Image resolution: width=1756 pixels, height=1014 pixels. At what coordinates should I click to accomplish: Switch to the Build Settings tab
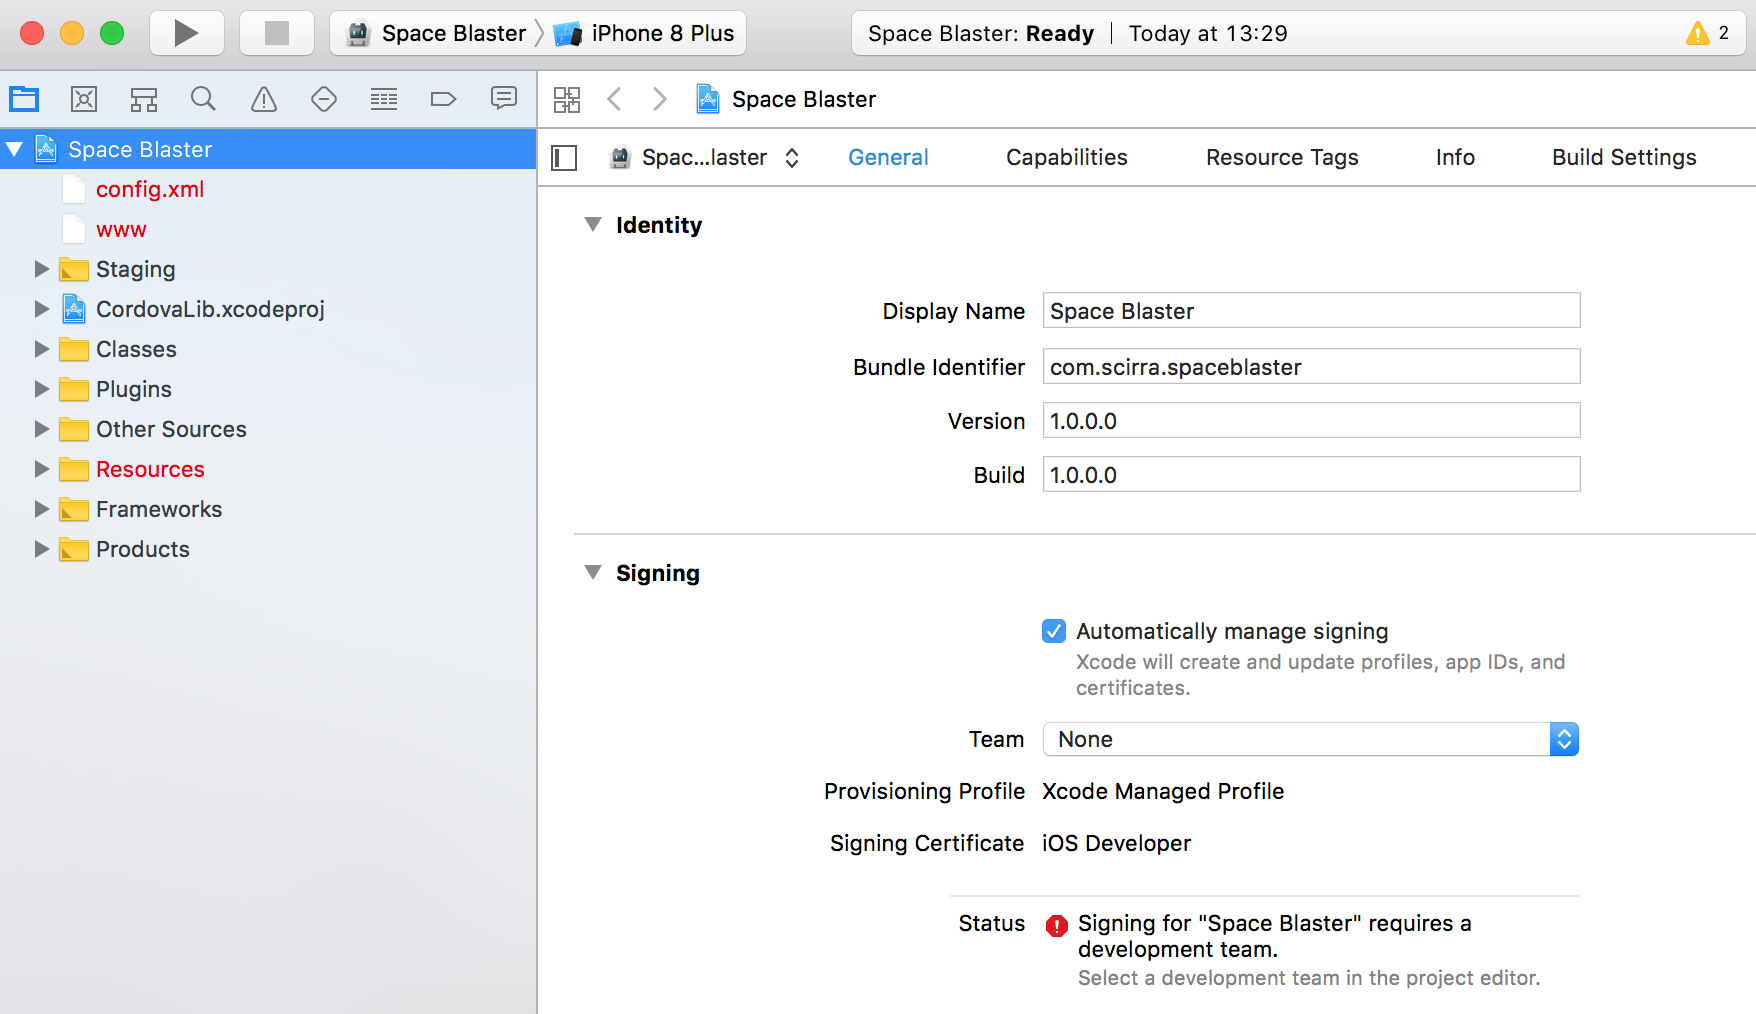pyautogui.click(x=1623, y=157)
